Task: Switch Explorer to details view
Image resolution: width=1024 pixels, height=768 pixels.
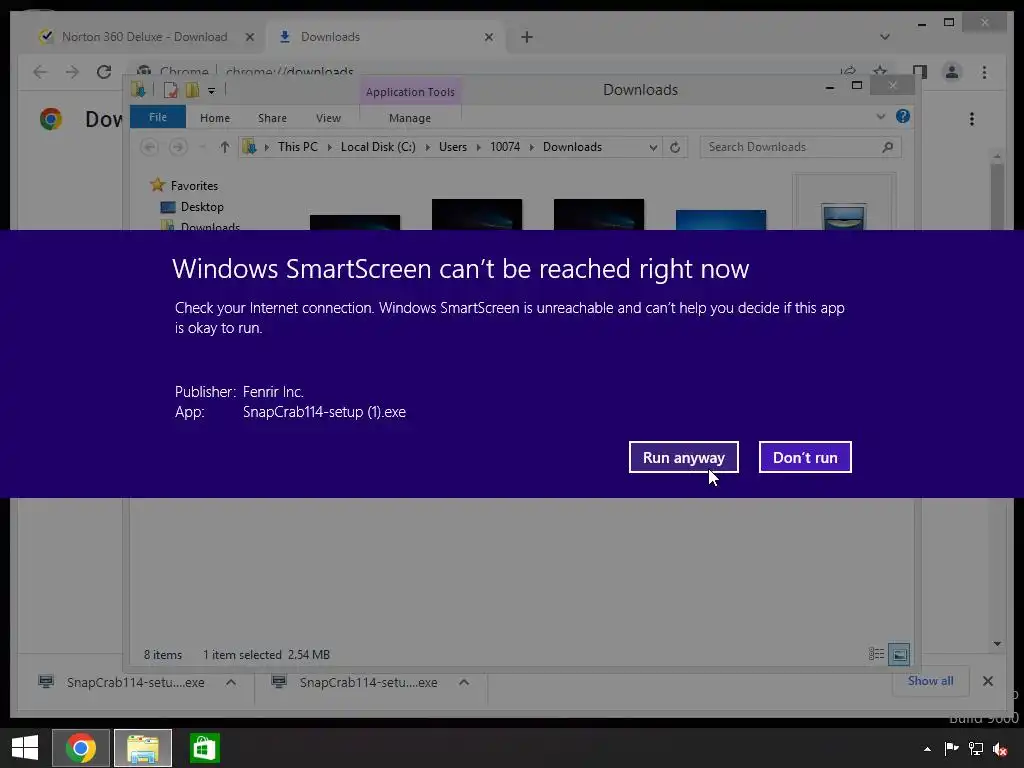Action: 876,654
